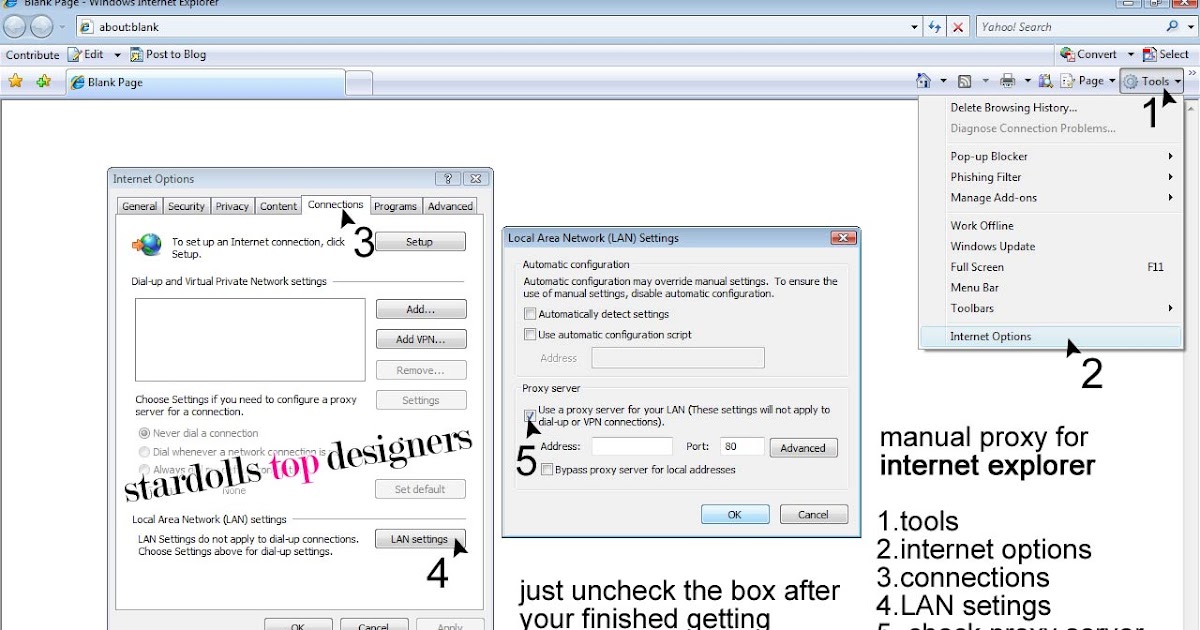Click the Add VPN... button
Screen dimensions: 1200x630
click(x=421, y=340)
